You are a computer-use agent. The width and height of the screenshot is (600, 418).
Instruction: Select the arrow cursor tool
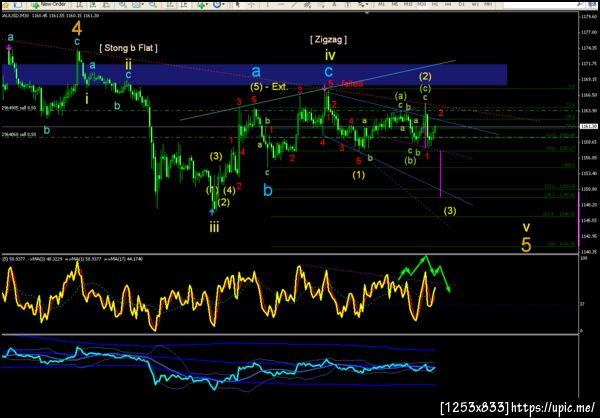coord(238,5)
